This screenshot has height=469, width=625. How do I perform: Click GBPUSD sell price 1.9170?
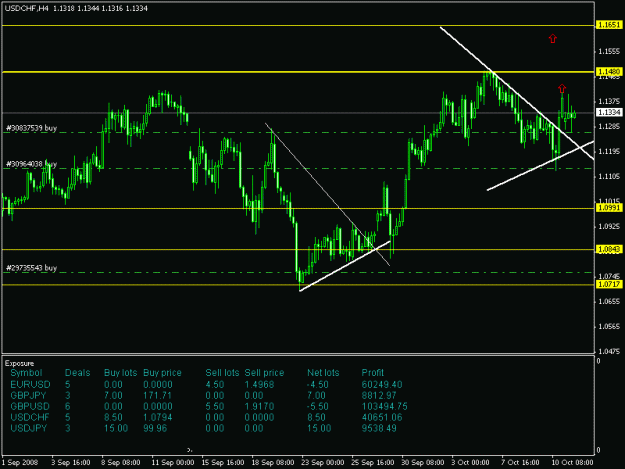[x=259, y=406]
